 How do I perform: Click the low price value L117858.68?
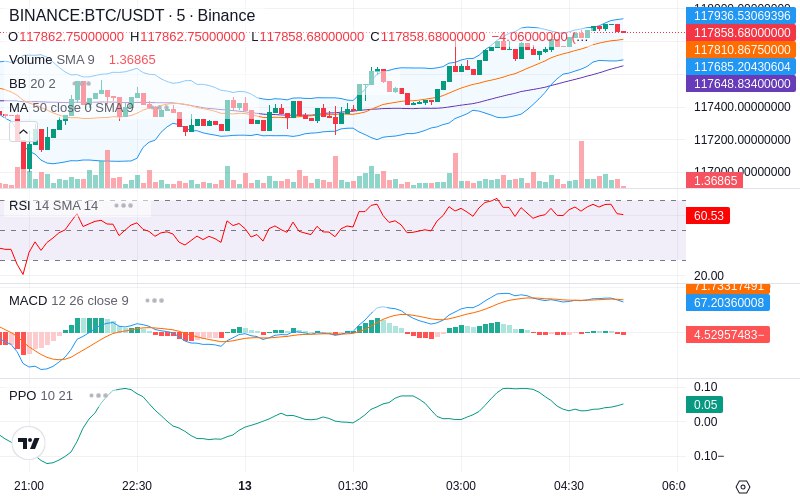(x=308, y=37)
